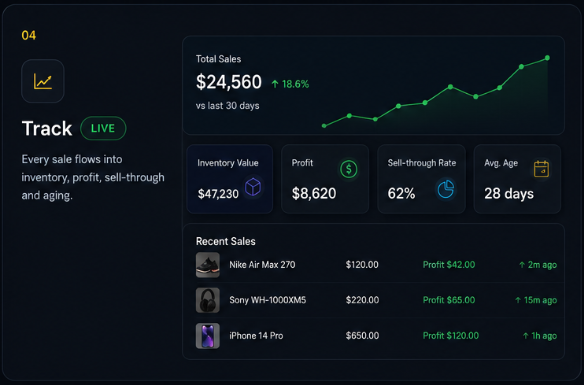This screenshot has width=584, height=385.
Task: Click the Every sale flows description text
Action: click(93, 177)
